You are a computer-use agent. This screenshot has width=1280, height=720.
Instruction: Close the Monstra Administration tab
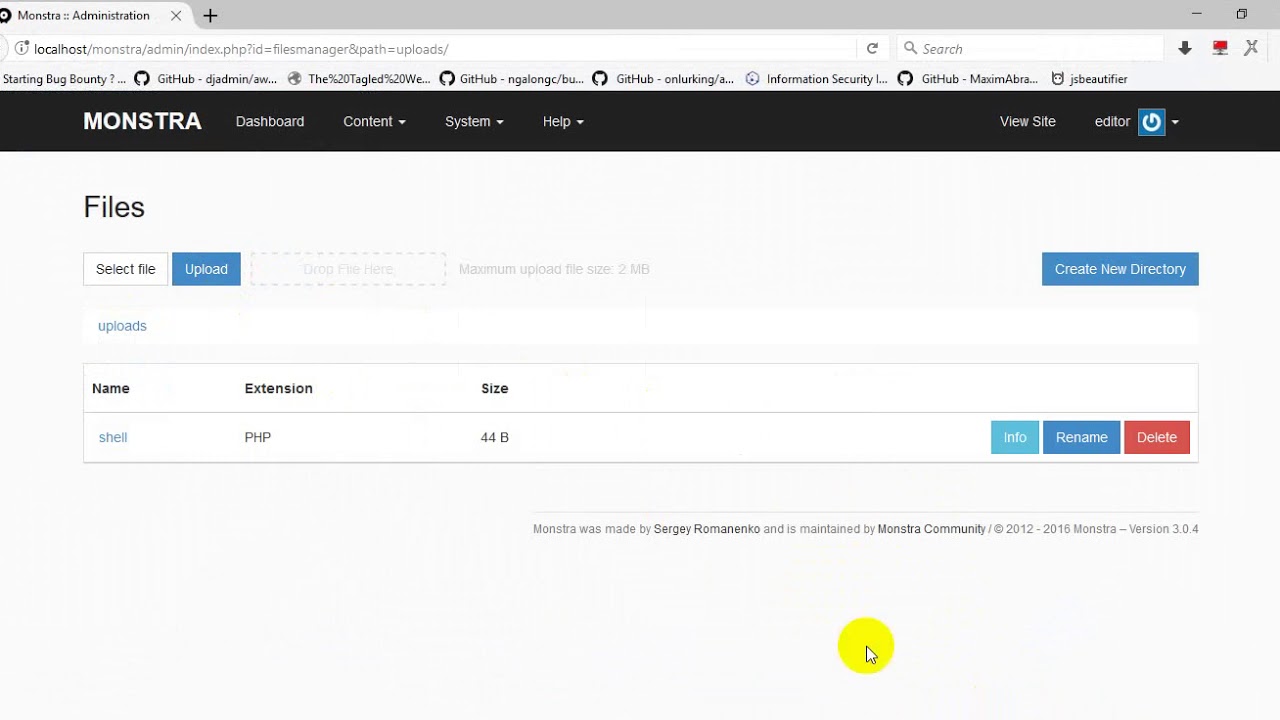[176, 16]
